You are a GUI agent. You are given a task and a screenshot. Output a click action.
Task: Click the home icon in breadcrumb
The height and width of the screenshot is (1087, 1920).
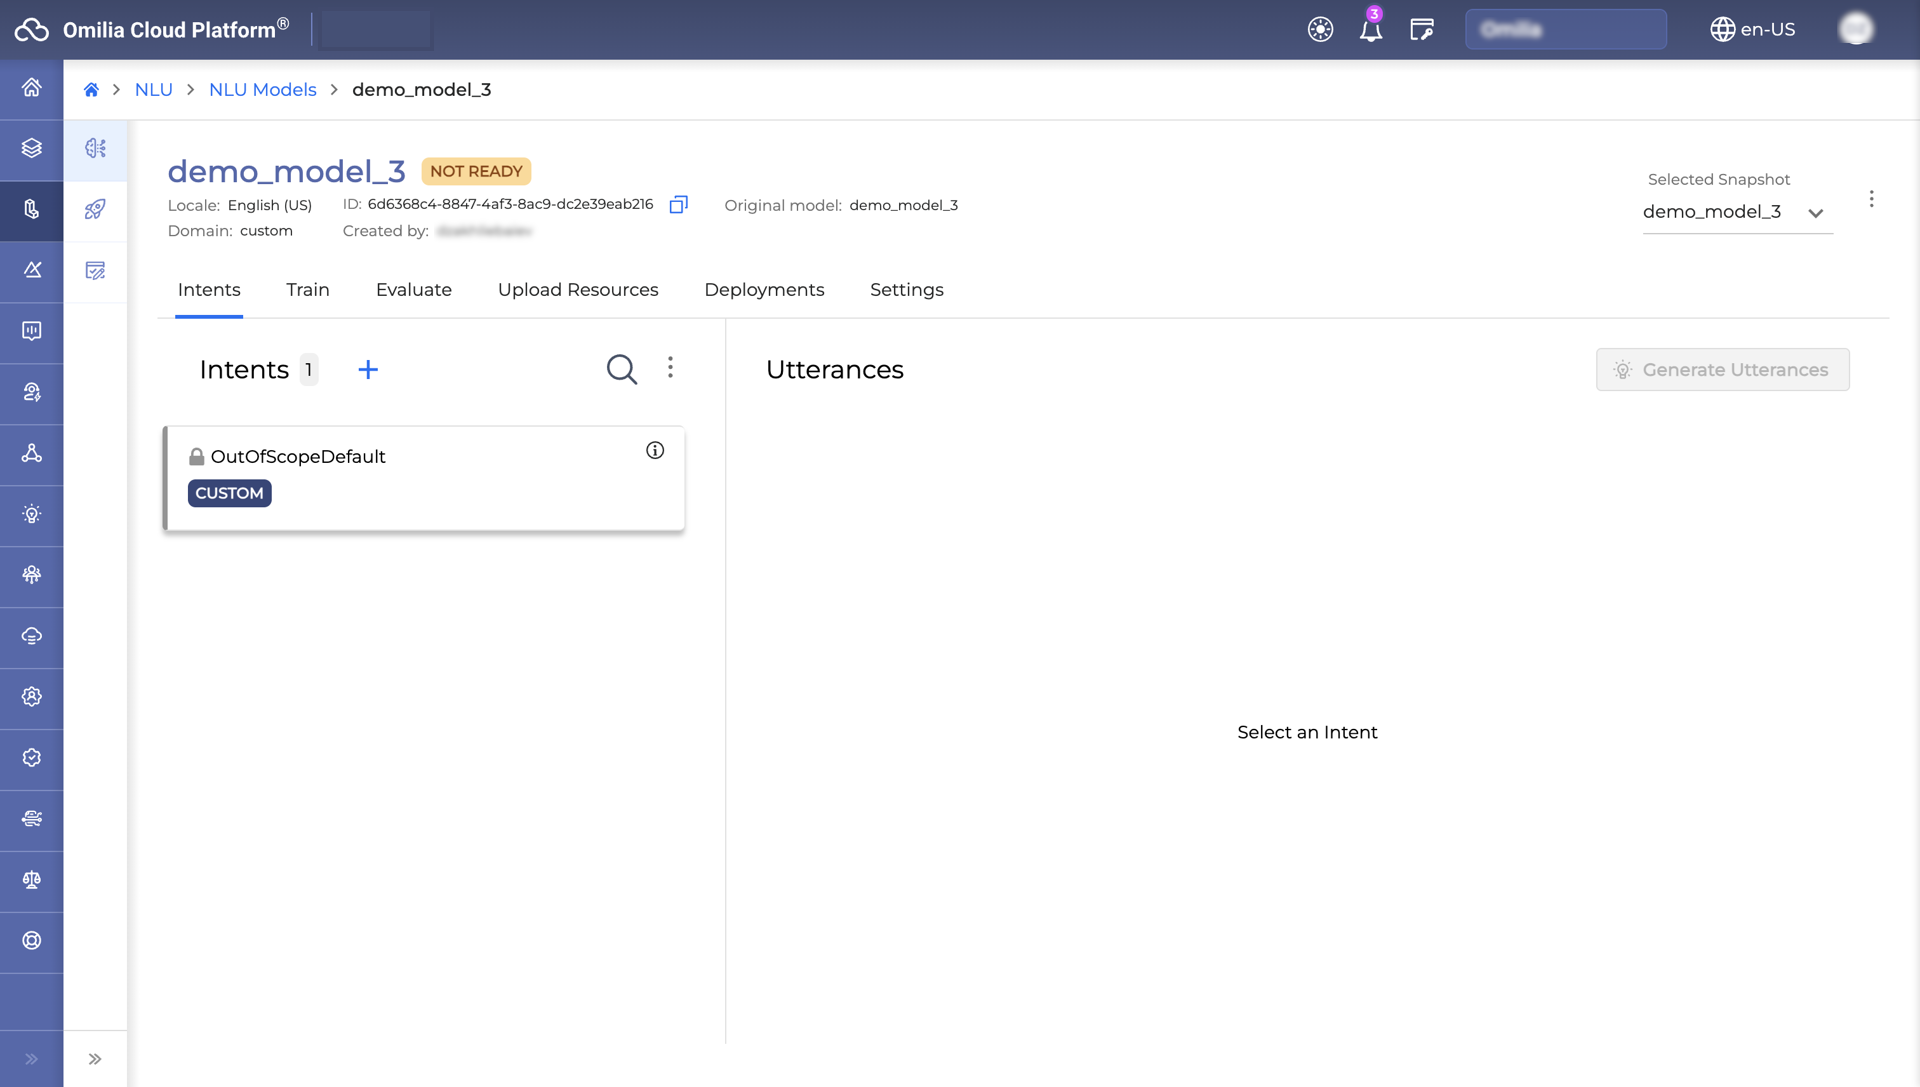(x=91, y=90)
